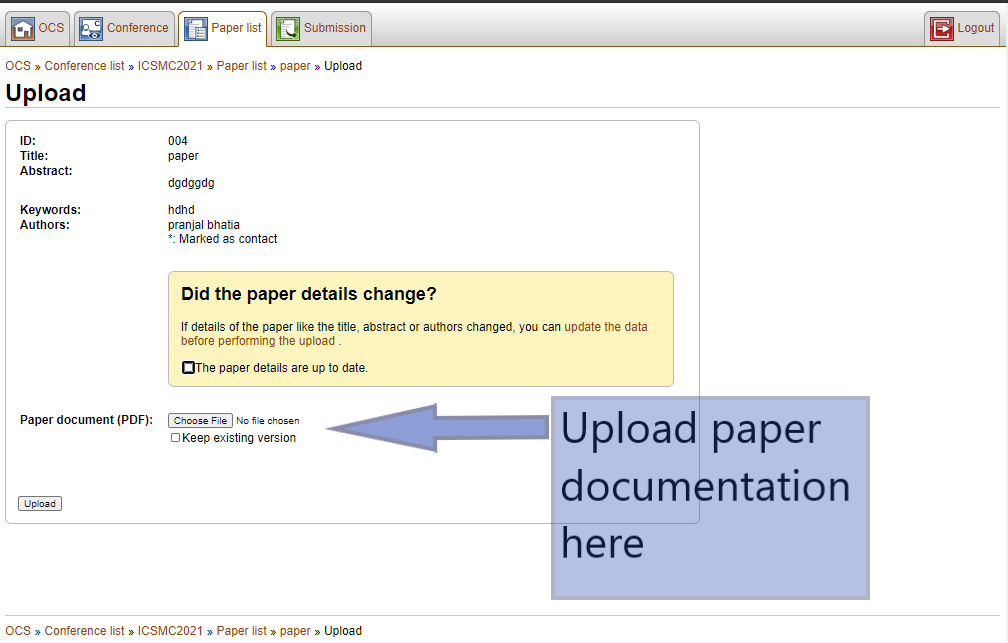Open ICSMC2021 in the top breadcrumb

[170, 66]
